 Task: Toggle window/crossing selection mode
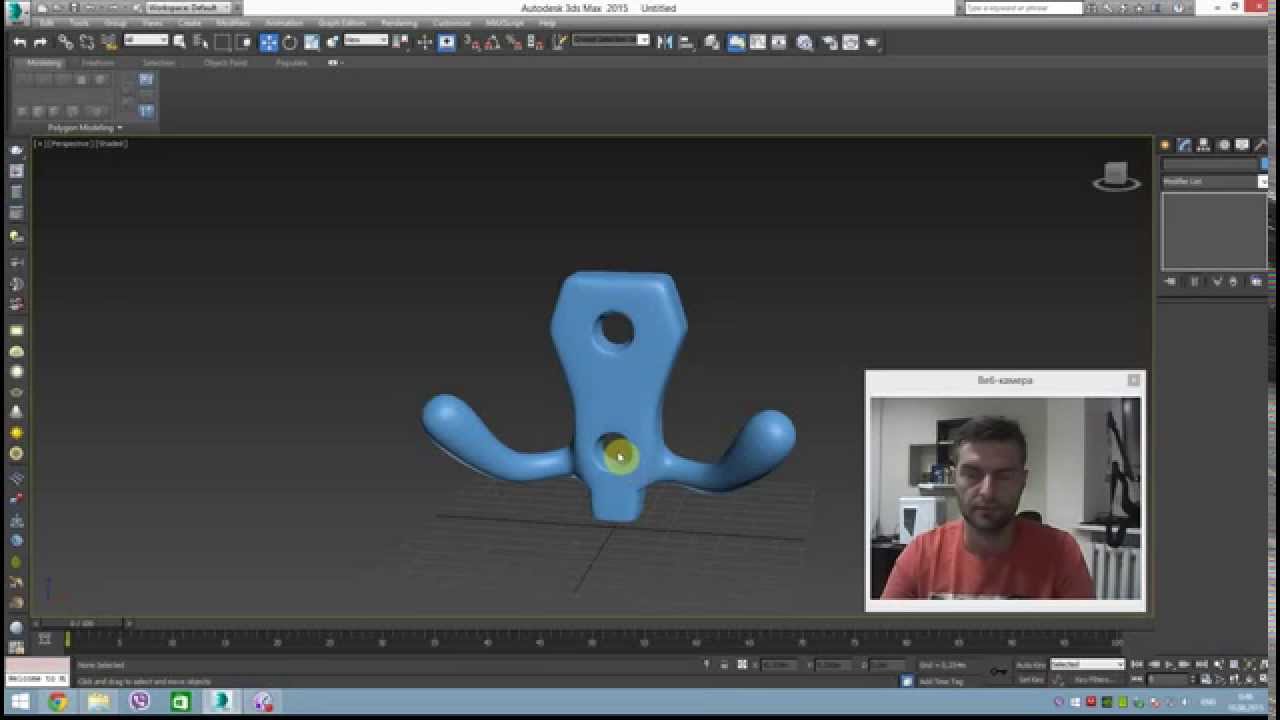tap(243, 42)
